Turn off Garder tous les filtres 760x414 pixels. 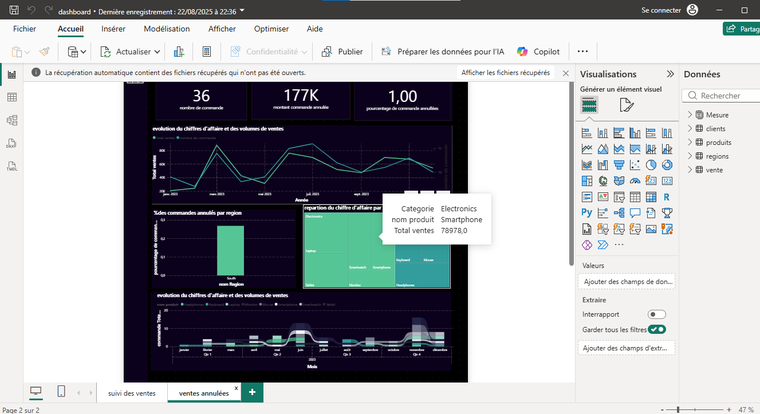(657, 329)
